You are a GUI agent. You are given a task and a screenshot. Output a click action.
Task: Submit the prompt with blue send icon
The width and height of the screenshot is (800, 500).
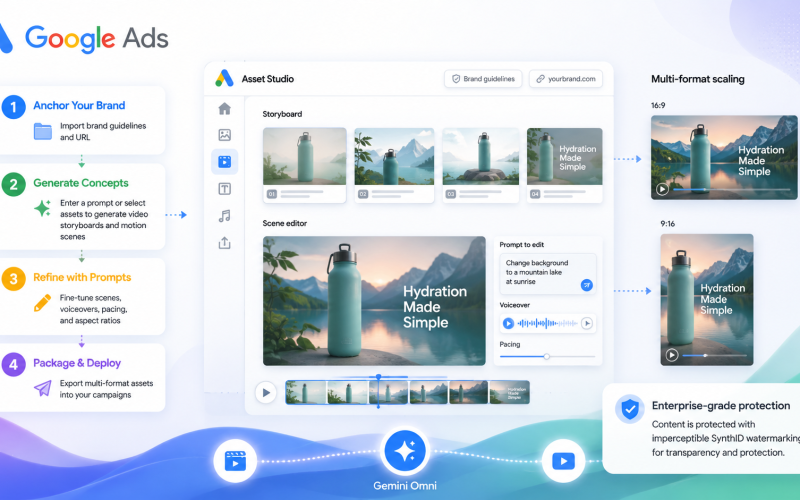587,285
